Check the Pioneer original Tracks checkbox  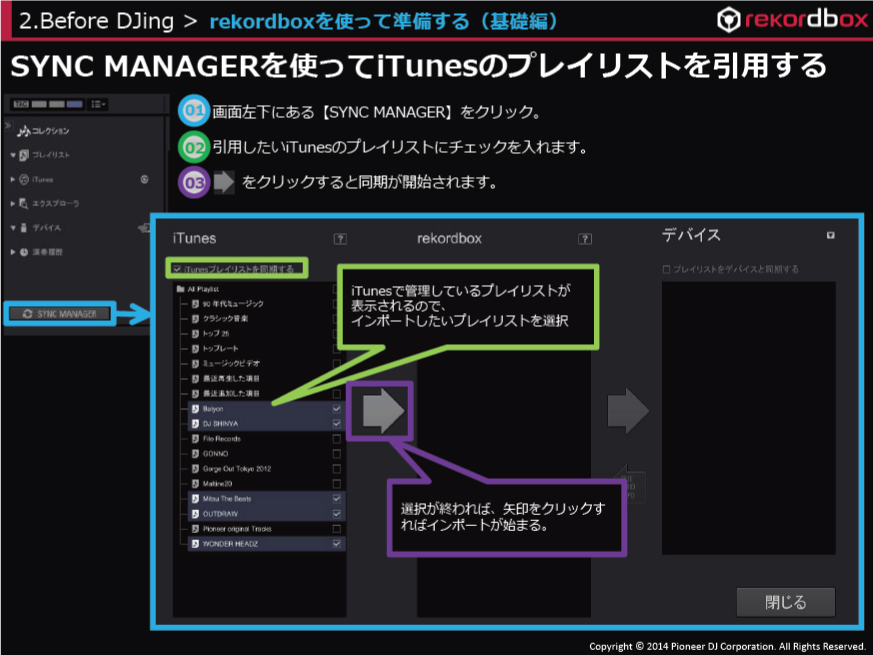click(x=336, y=529)
